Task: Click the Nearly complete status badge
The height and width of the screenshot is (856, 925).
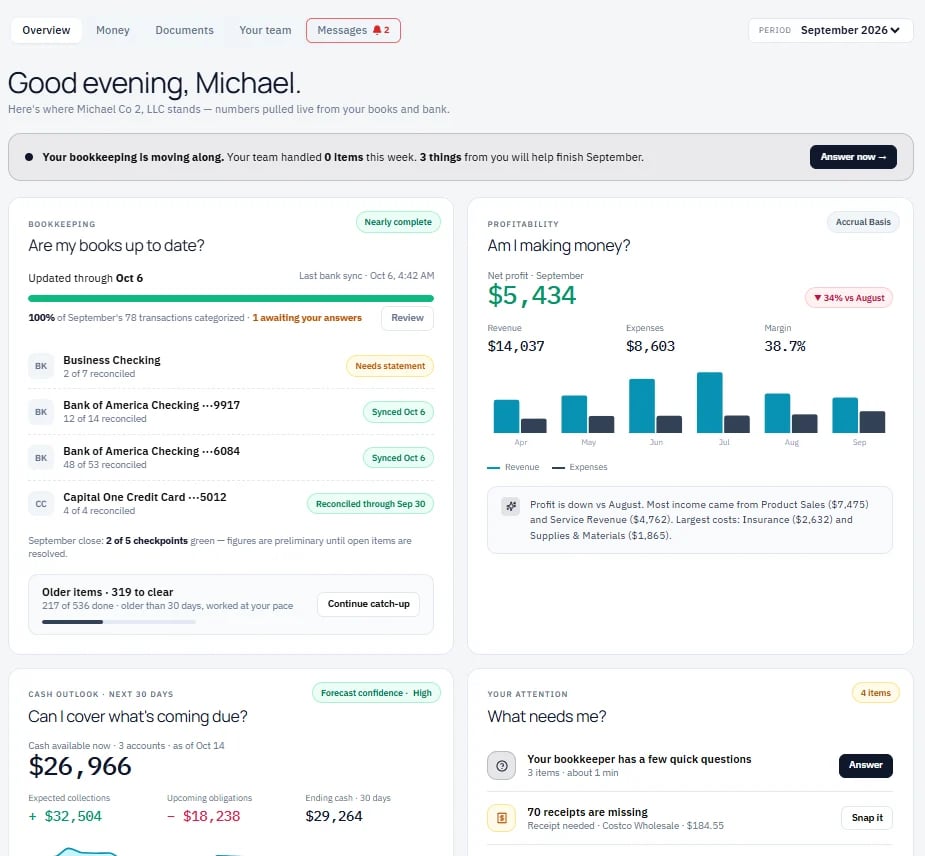Action: click(x=398, y=222)
